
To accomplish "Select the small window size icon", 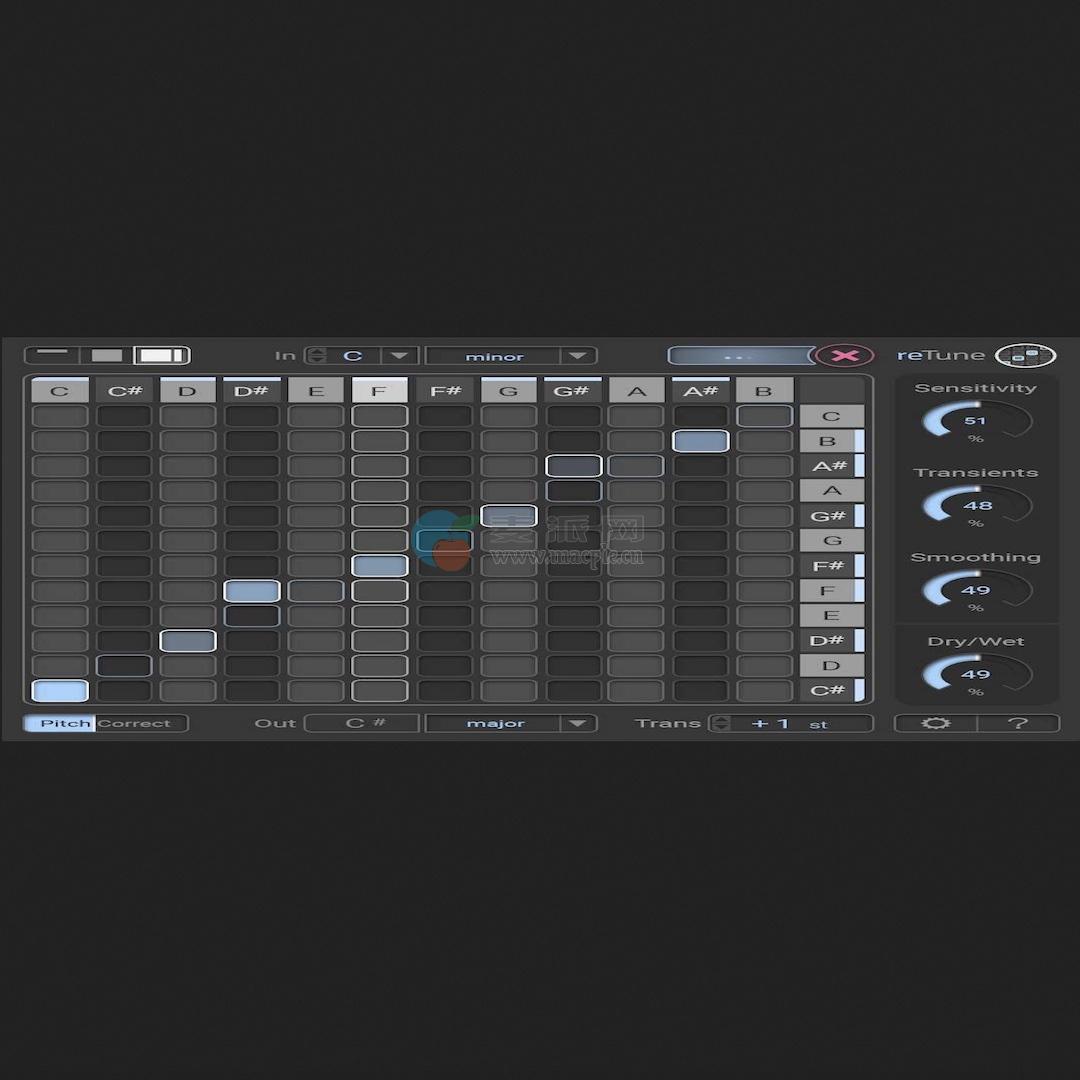I will coord(52,355).
